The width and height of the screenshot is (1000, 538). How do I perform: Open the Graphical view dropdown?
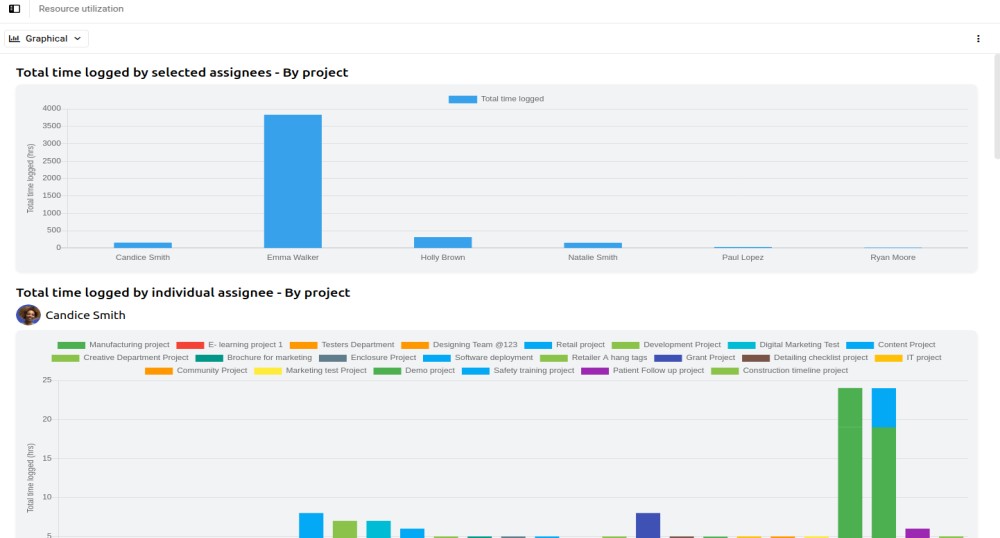coord(47,39)
